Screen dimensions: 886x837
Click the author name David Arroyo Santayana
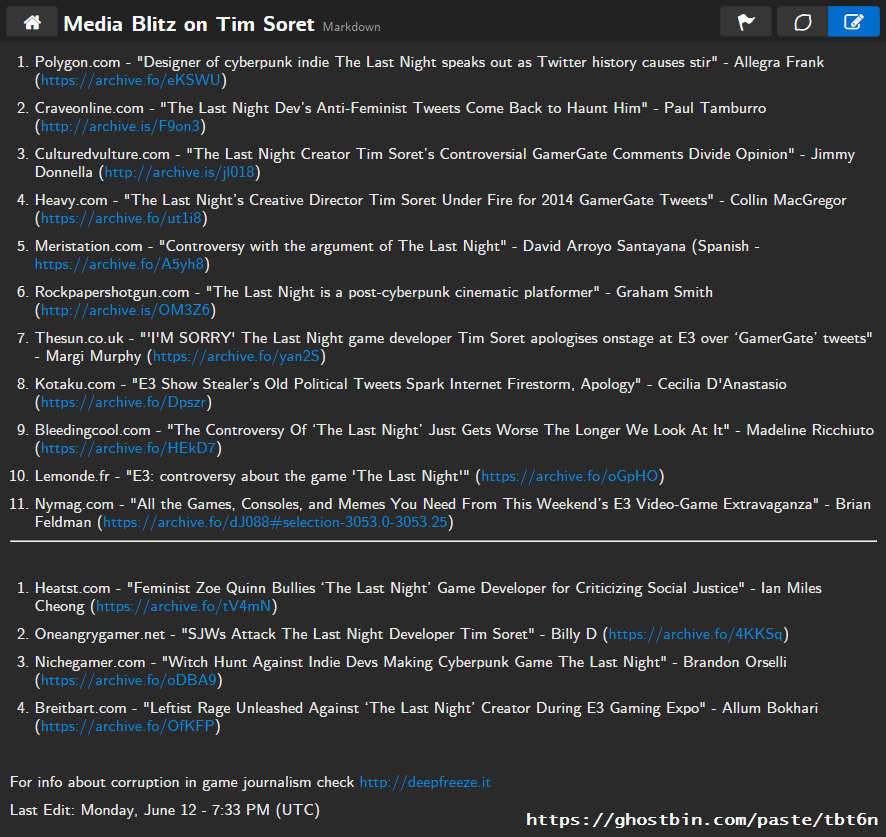pyautogui.click(x=604, y=246)
